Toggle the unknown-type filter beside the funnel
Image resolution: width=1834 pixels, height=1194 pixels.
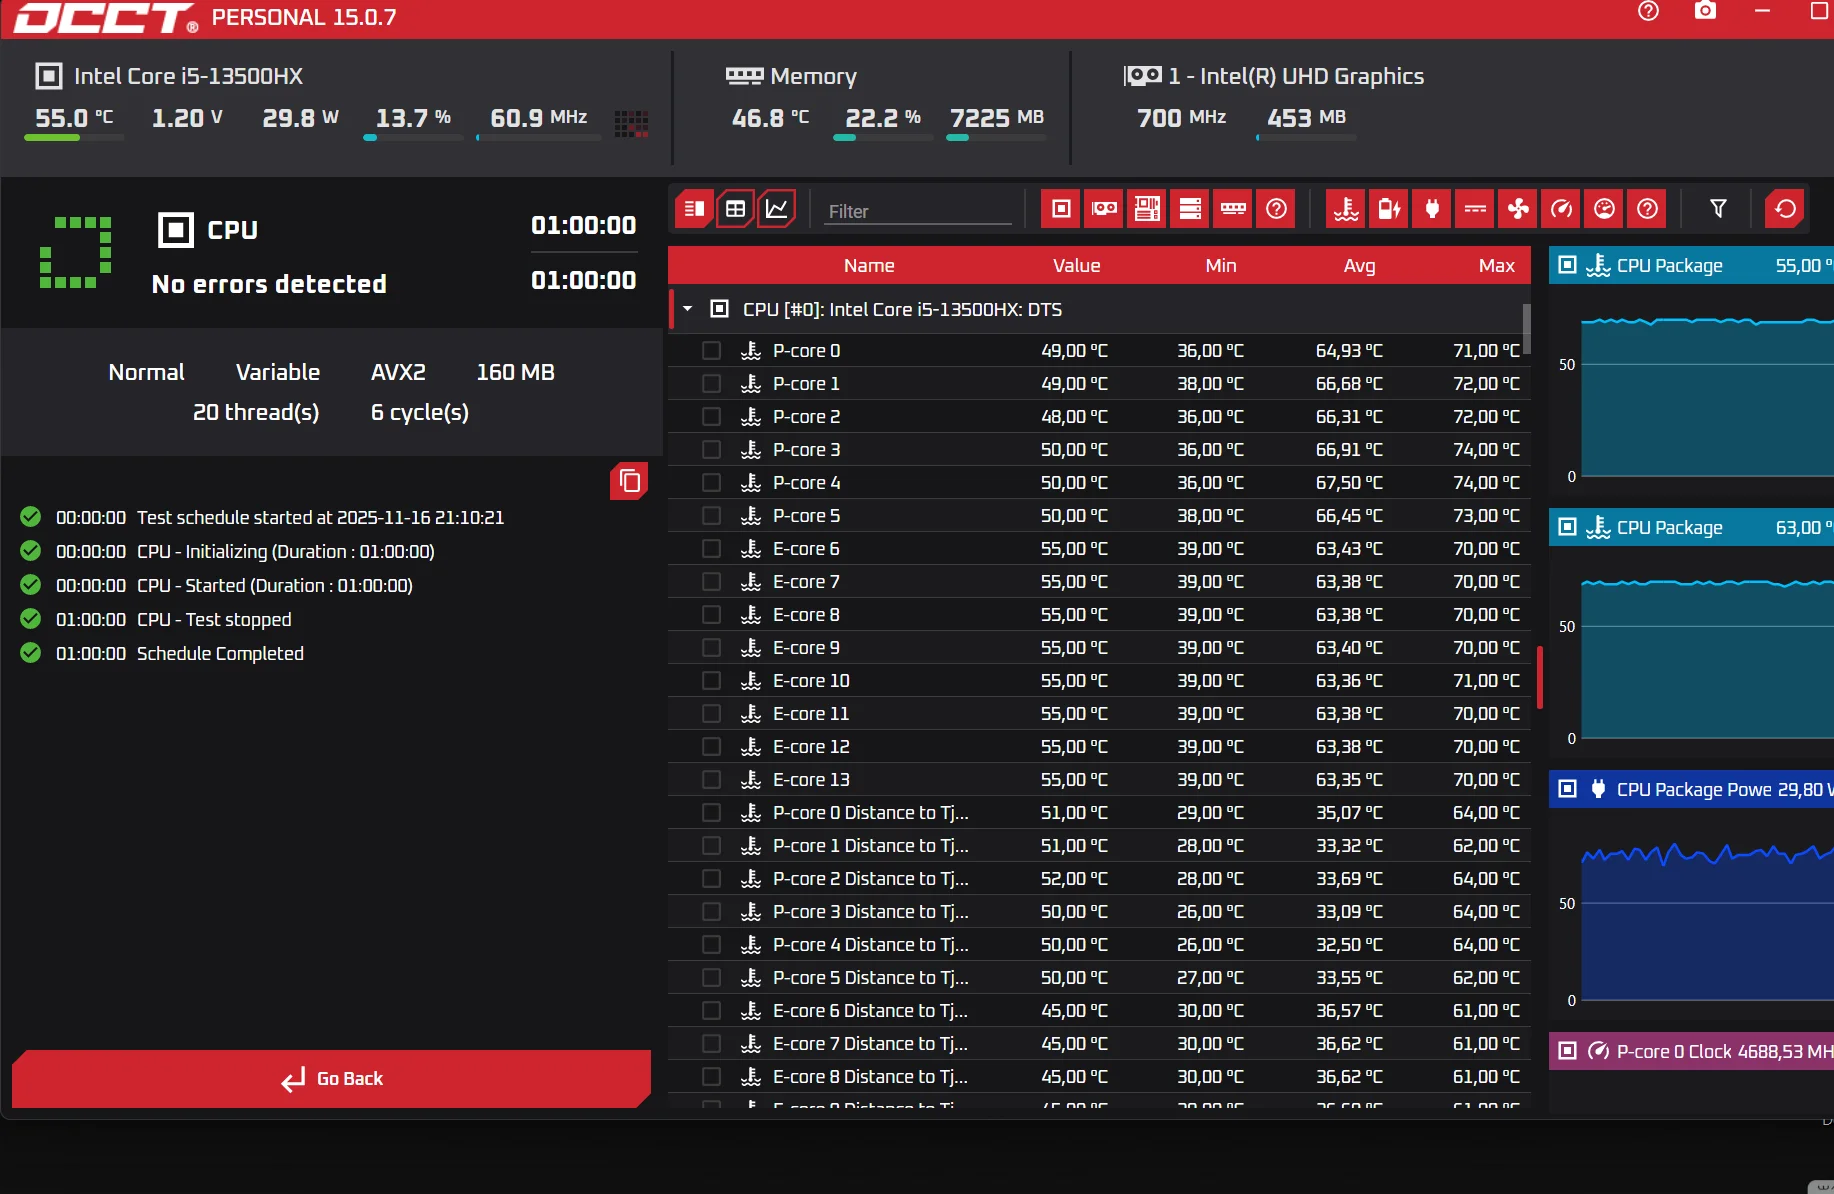click(1647, 209)
